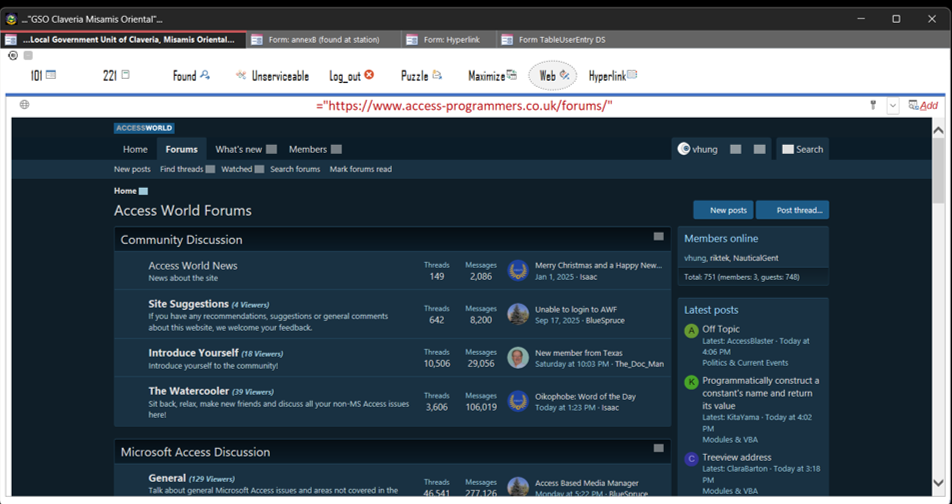Image resolution: width=952 pixels, height=504 pixels.
Task: Select the Forums nav tab
Action: point(182,149)
